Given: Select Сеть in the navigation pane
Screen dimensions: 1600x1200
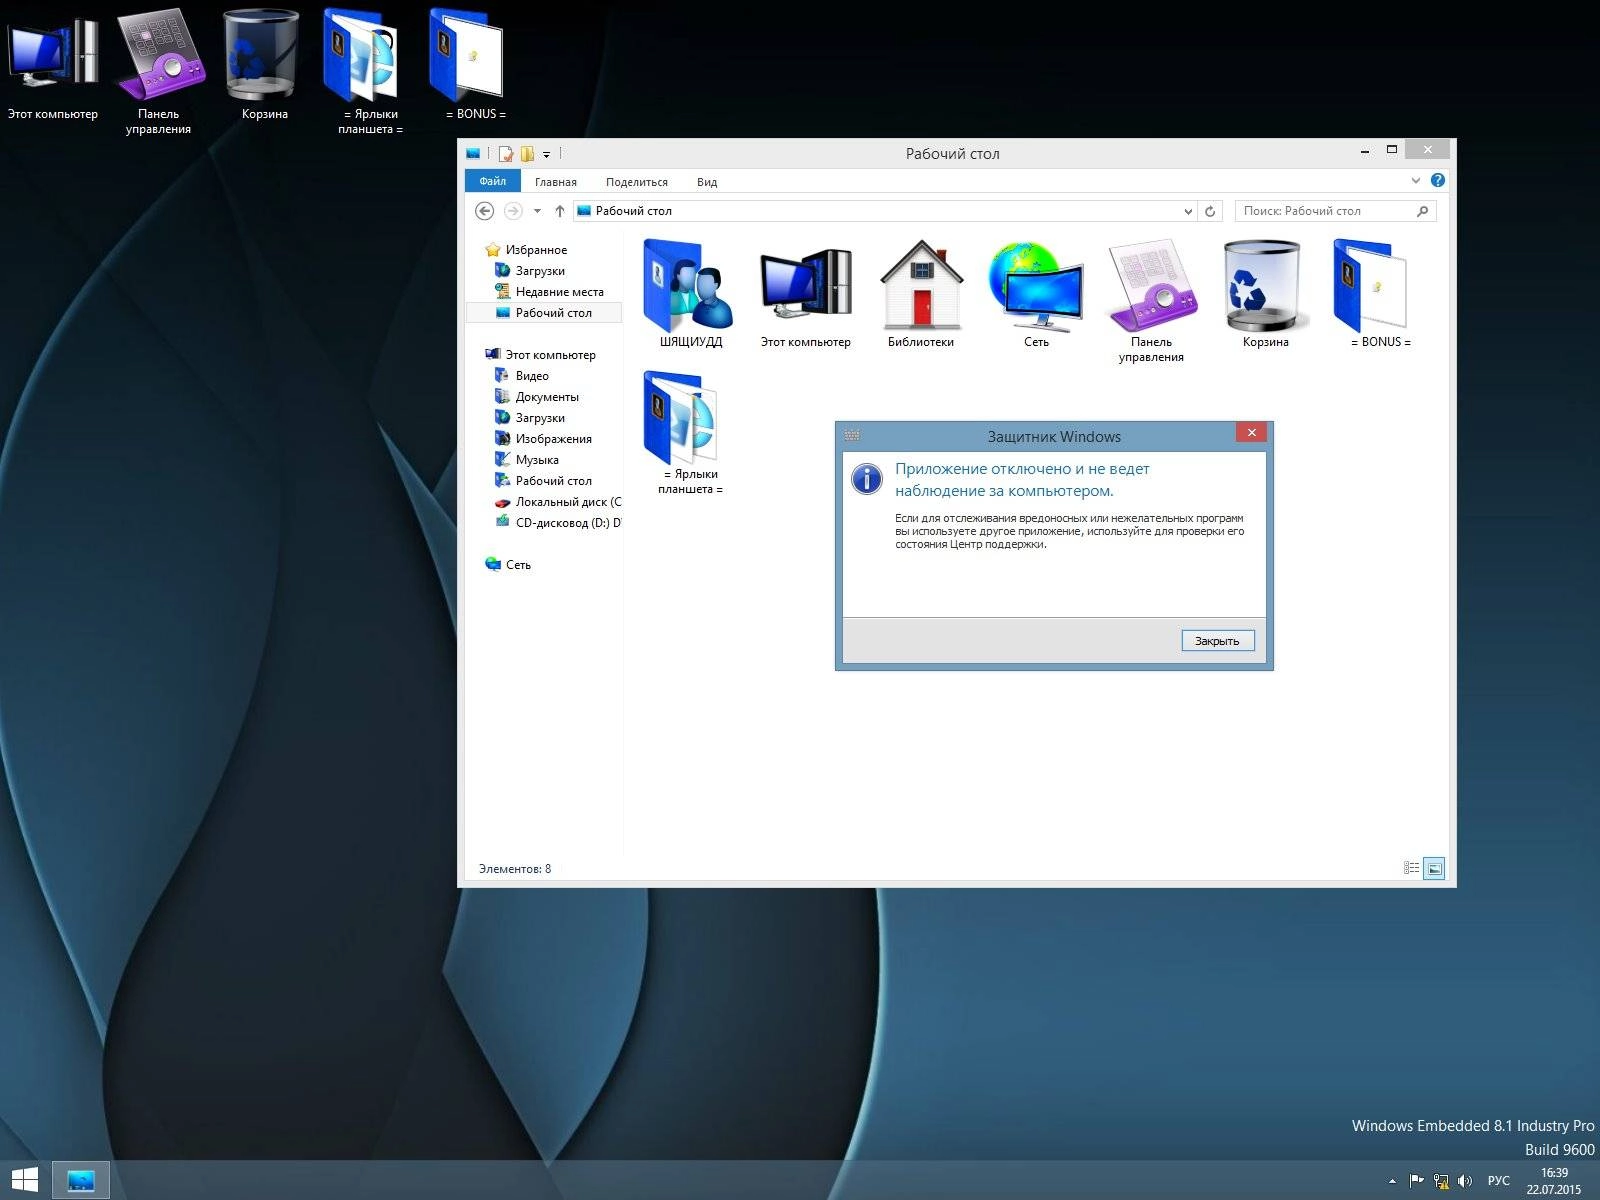Looking at the screenshot, I should [x=508, y=565].
